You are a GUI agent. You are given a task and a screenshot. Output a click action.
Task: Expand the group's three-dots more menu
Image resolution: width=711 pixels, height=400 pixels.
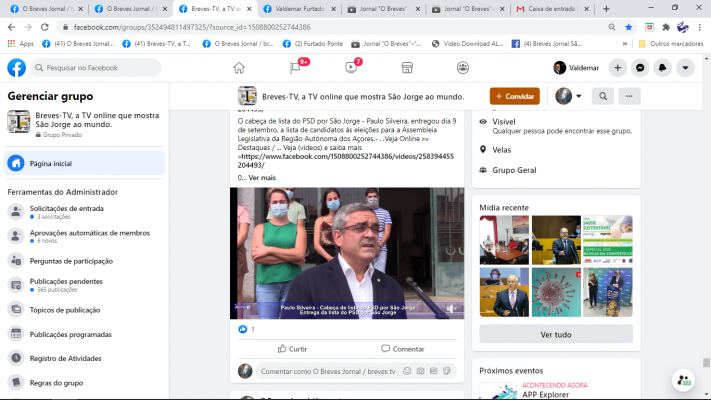(x=629, y=97)
